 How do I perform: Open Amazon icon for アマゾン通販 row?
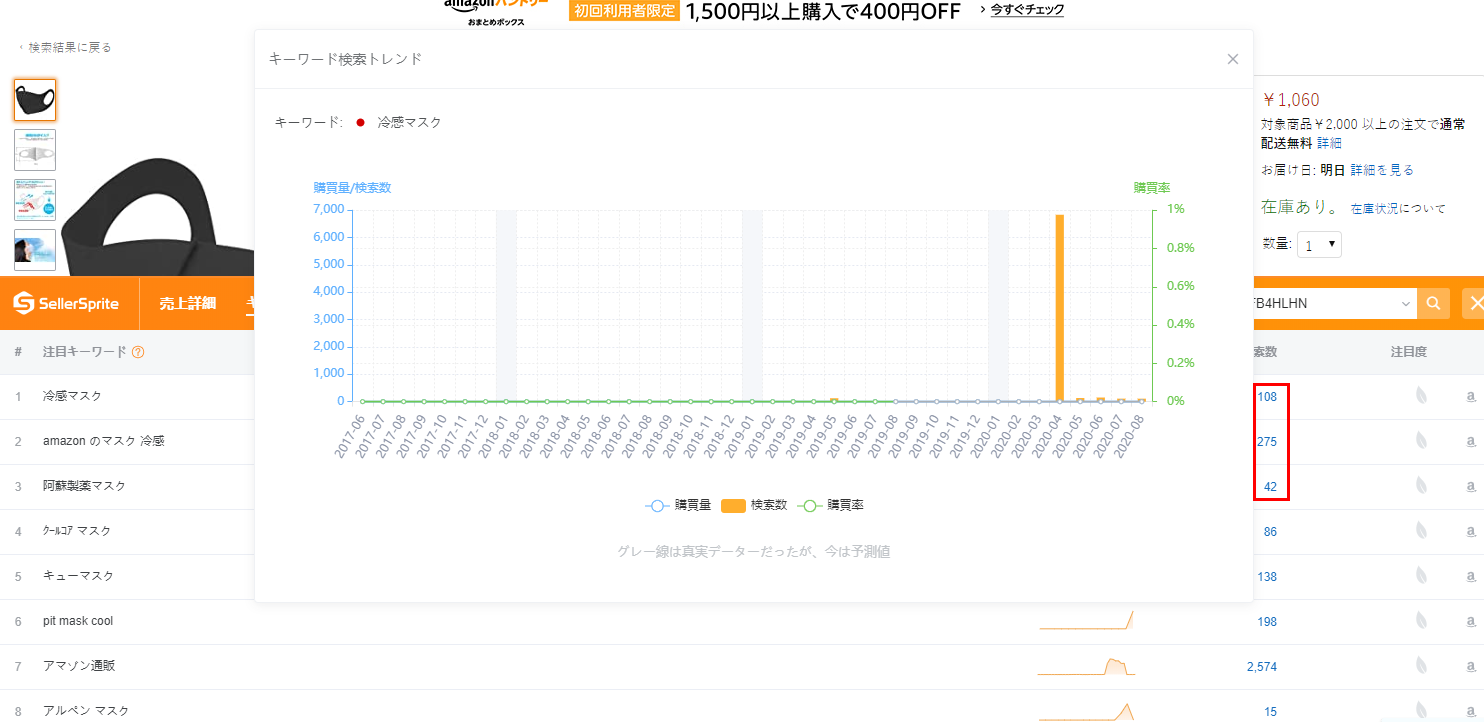point(1471,667)
